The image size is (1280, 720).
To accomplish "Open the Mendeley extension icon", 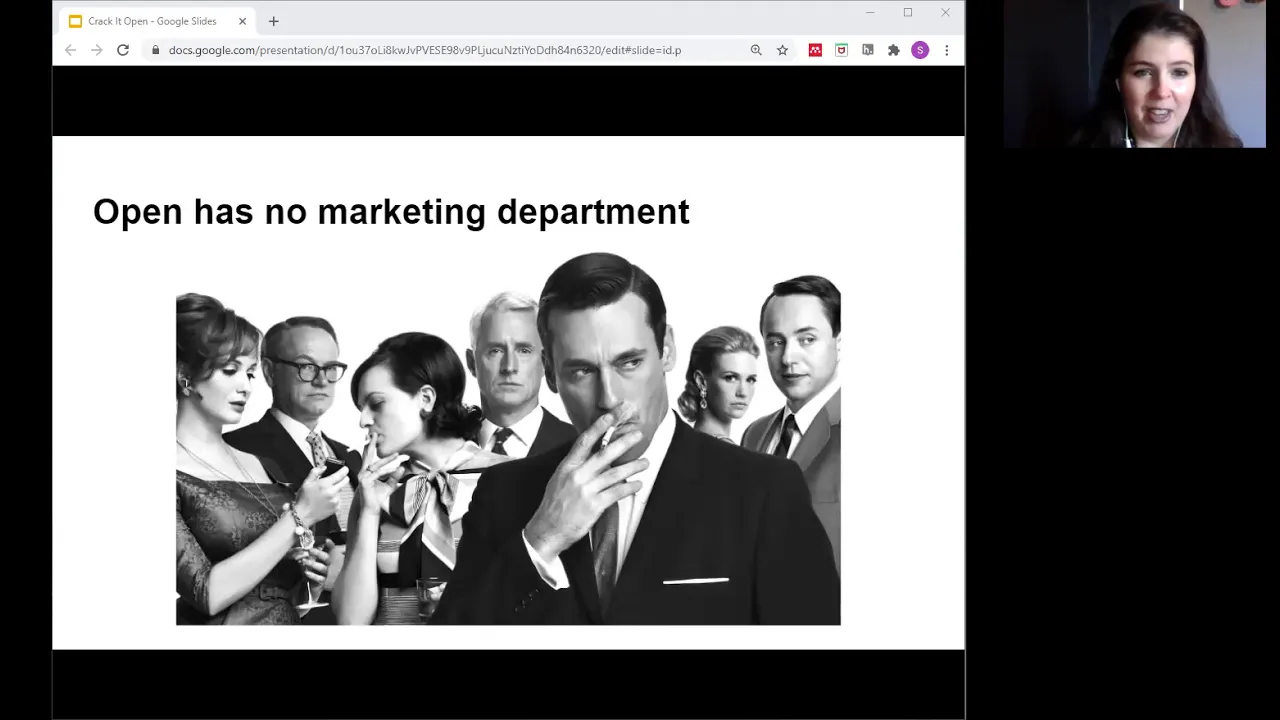I will [x=815, y=50].
